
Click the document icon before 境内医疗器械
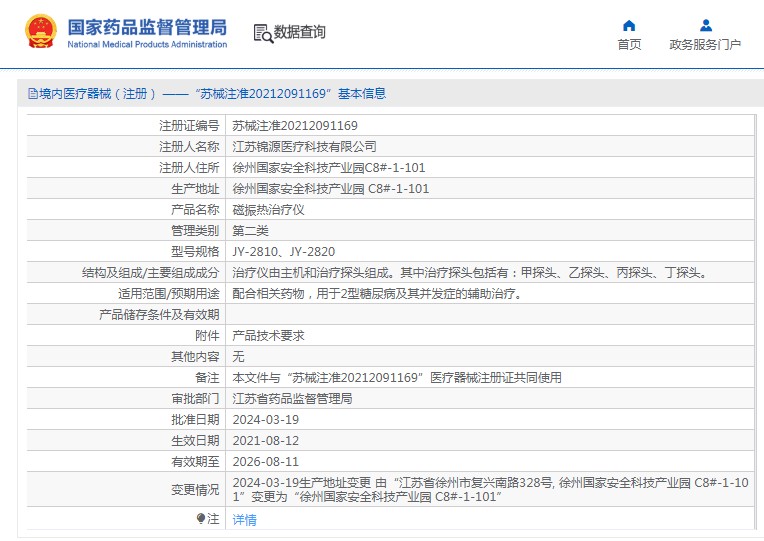tap(33, 94)
